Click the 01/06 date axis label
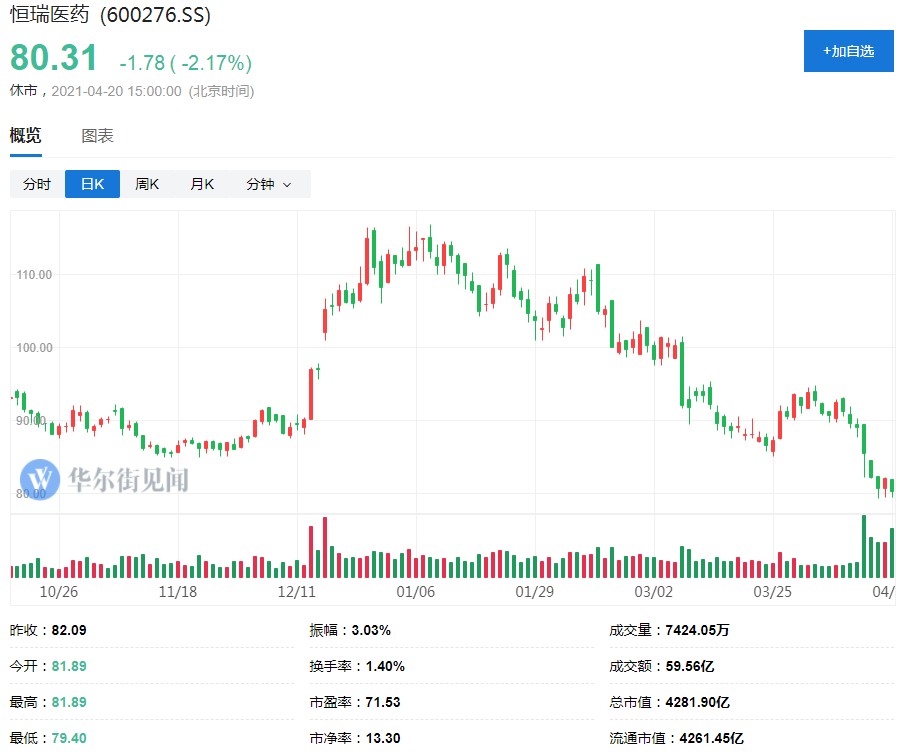899x755 pixels. [x=416, y=591]
